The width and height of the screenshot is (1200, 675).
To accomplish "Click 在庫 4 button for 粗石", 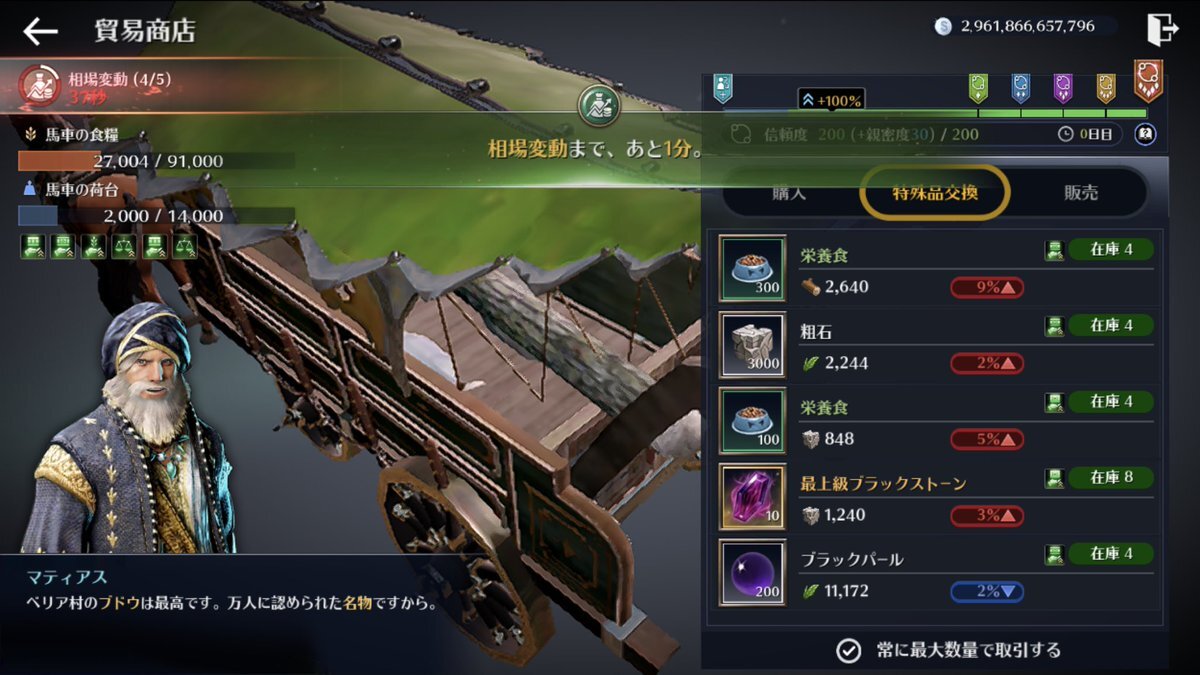I will point(1111,326).
